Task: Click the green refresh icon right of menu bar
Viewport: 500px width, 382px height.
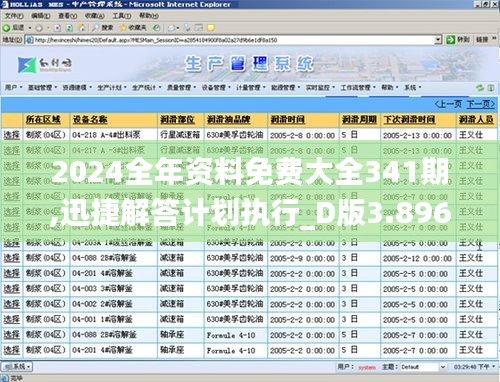Action: point(480,88)
